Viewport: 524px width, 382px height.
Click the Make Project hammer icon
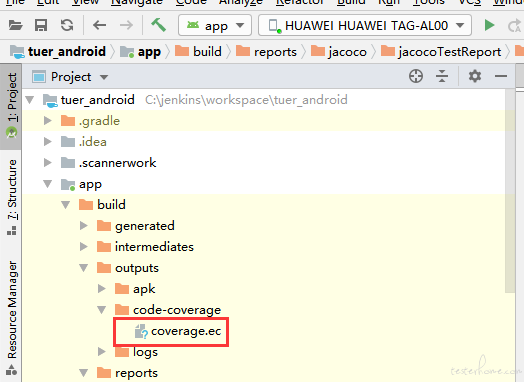pyautogui.click(x=158, y=25)
